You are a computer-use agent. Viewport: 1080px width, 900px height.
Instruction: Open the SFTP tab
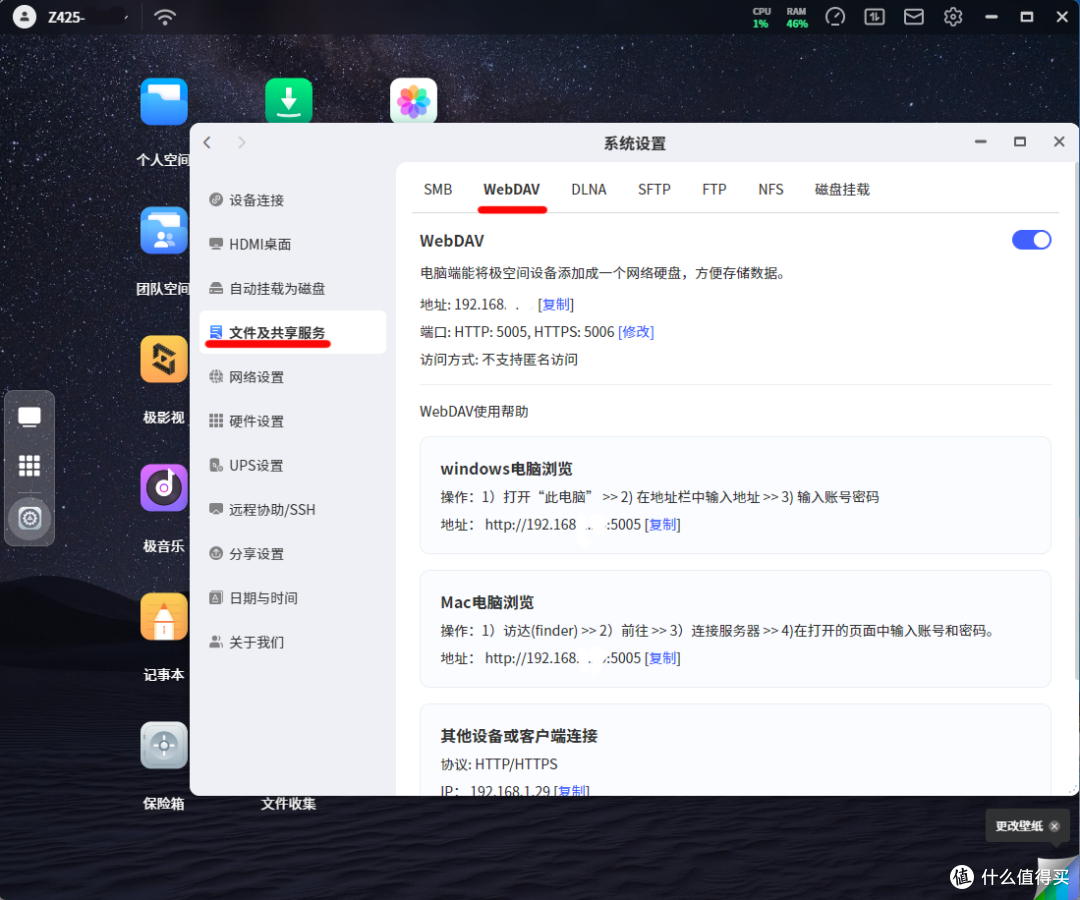[654, 189]
